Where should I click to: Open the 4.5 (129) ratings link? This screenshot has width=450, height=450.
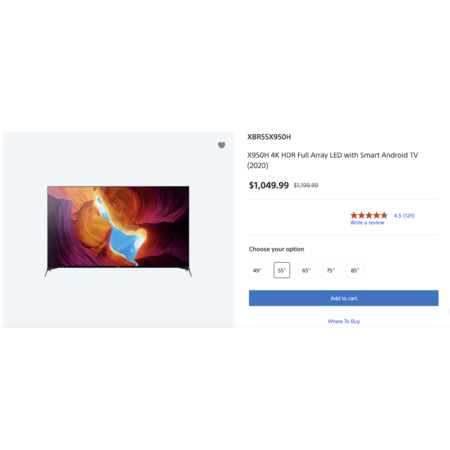[404, 216]
